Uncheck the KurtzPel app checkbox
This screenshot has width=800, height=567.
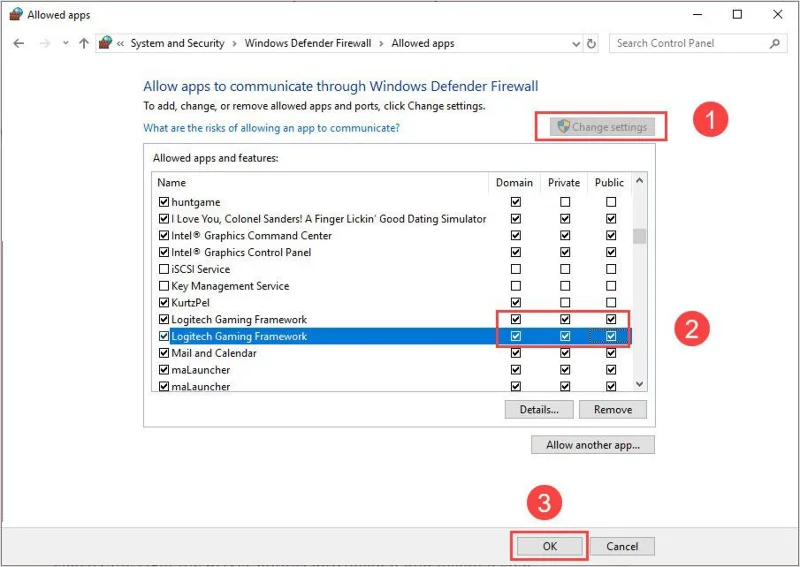pos(164,303)
